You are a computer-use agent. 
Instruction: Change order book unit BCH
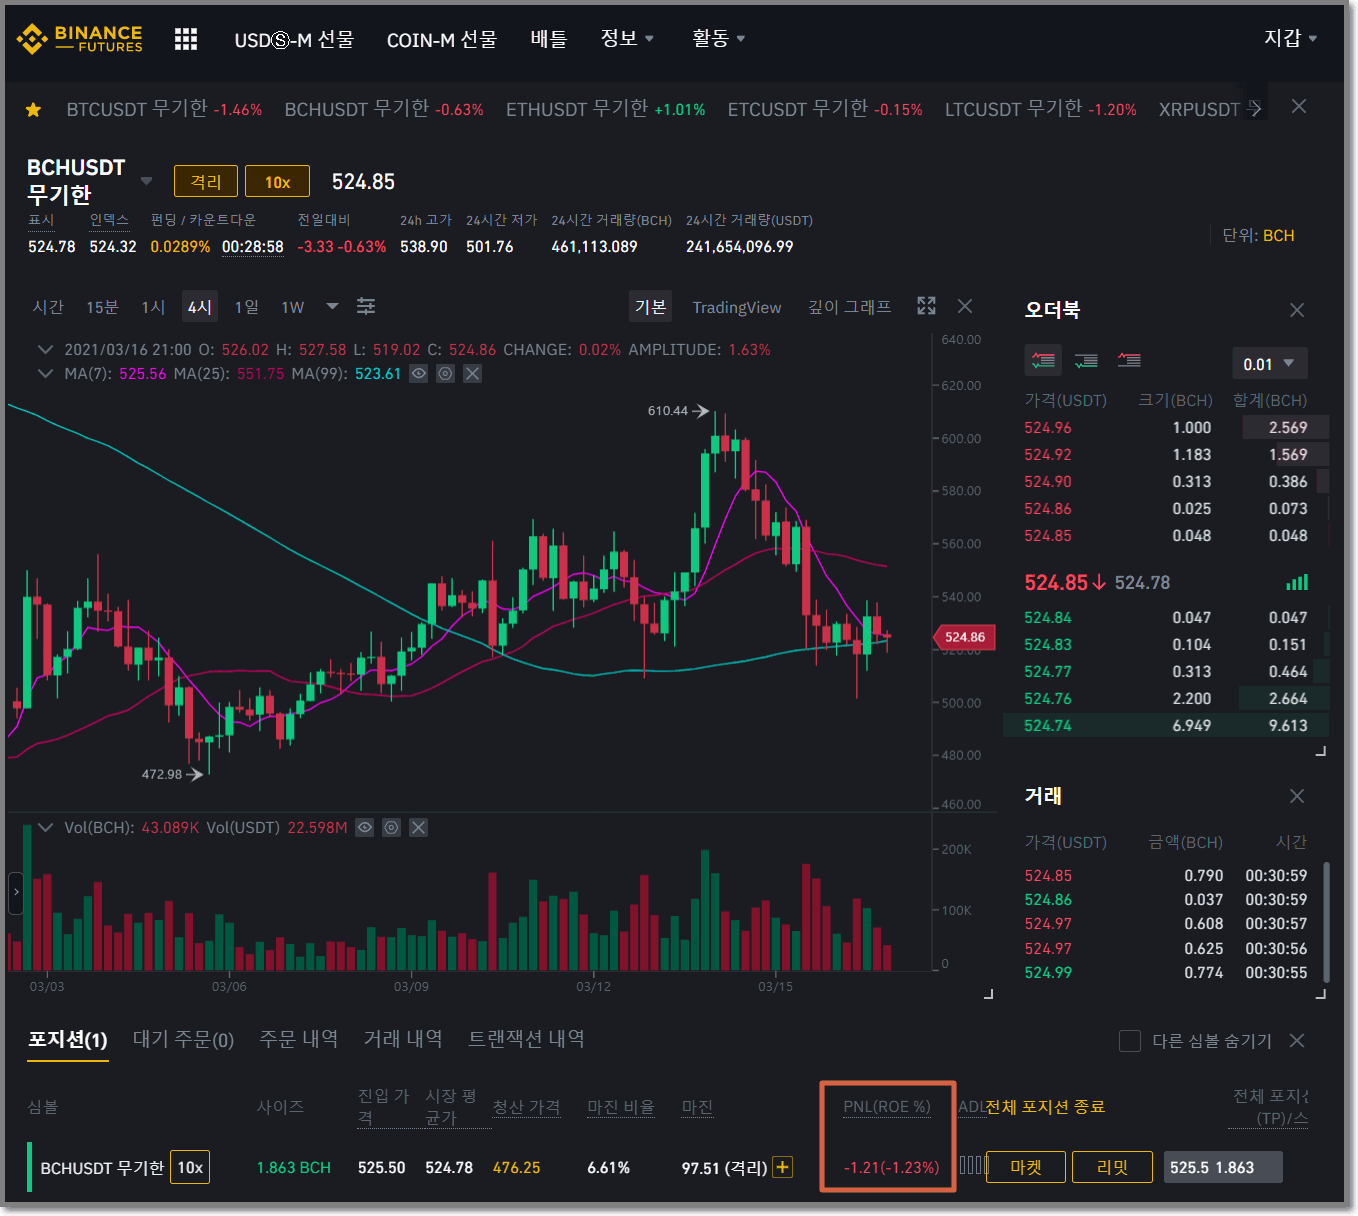1278,236
